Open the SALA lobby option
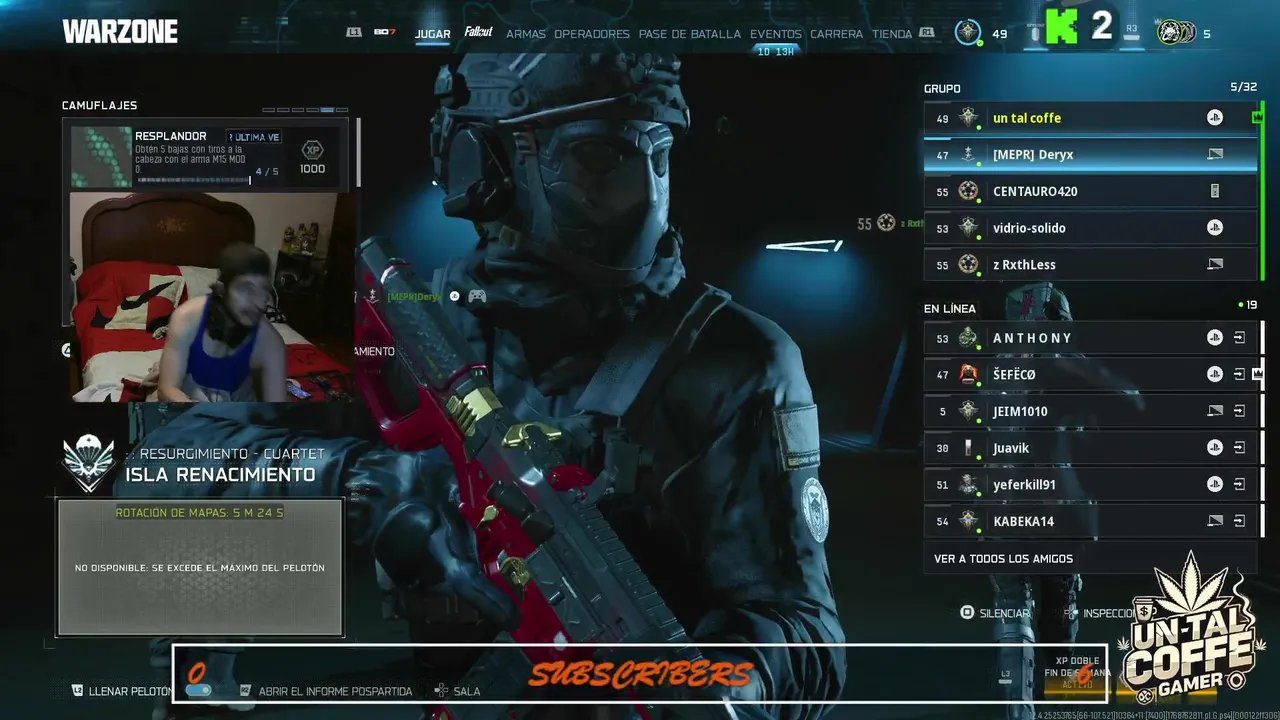 [467, 691]
